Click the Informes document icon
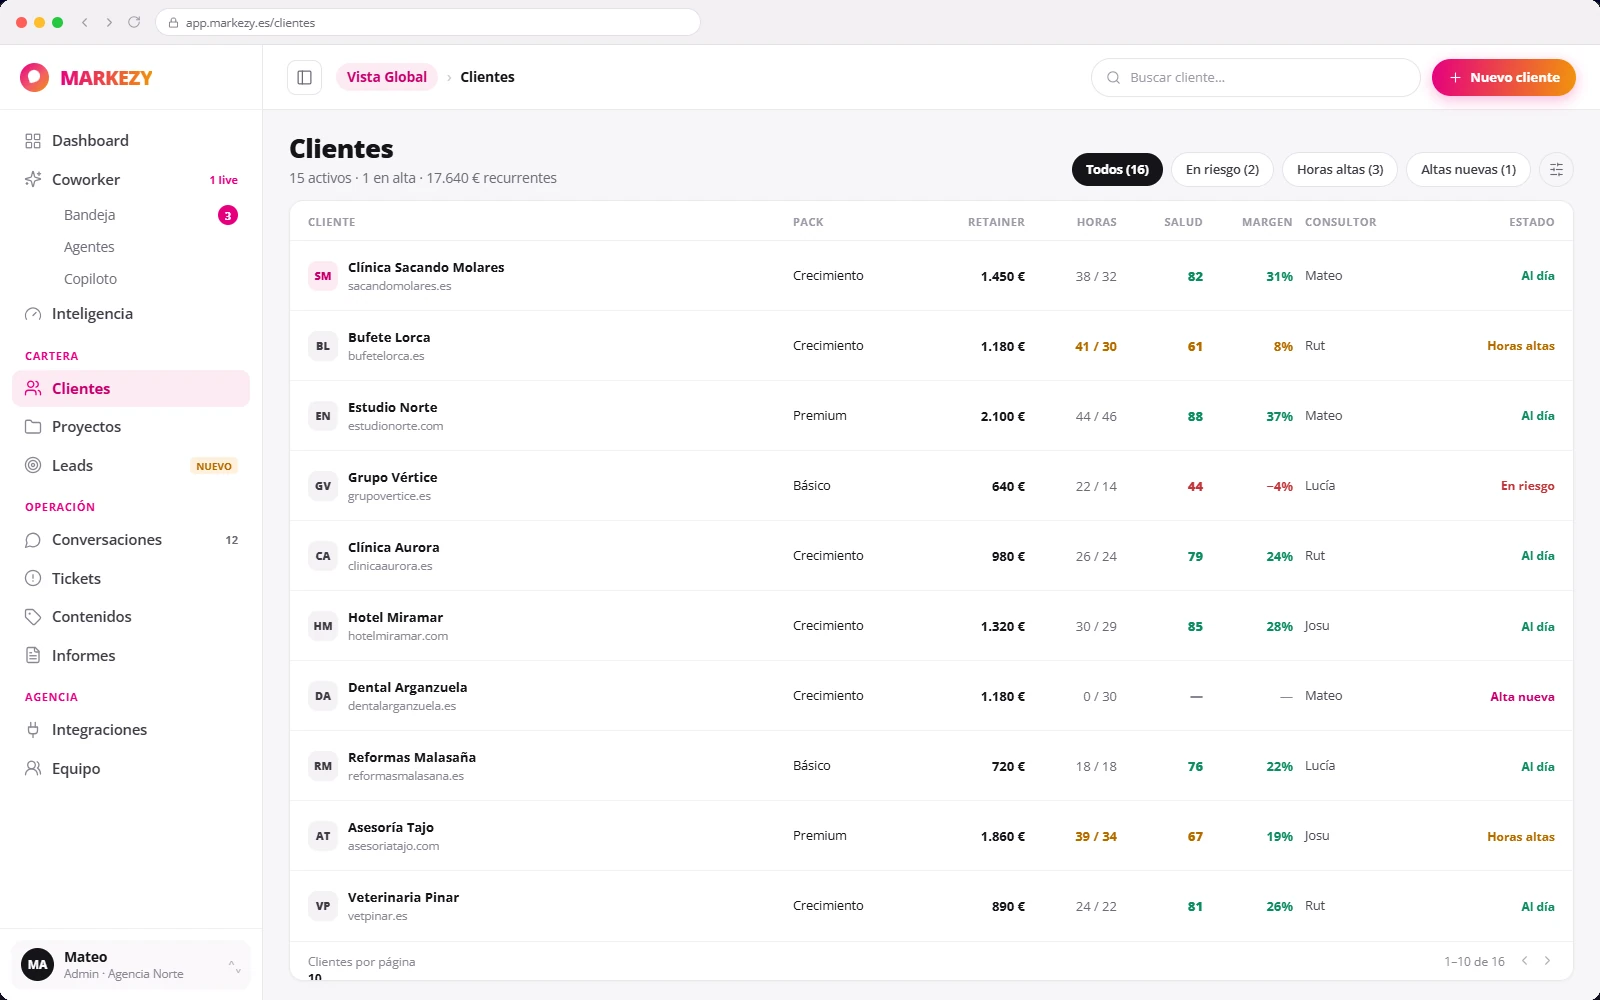Screen dimensions: 1600x1000 [x=33, y=656]
